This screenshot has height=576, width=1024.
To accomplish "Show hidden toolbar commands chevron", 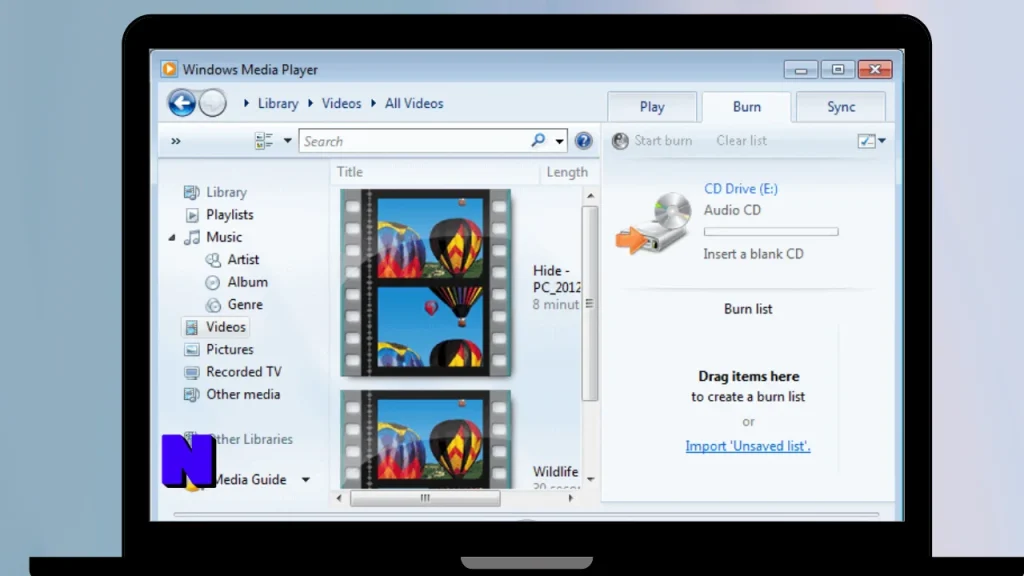I will coord(176,141).
